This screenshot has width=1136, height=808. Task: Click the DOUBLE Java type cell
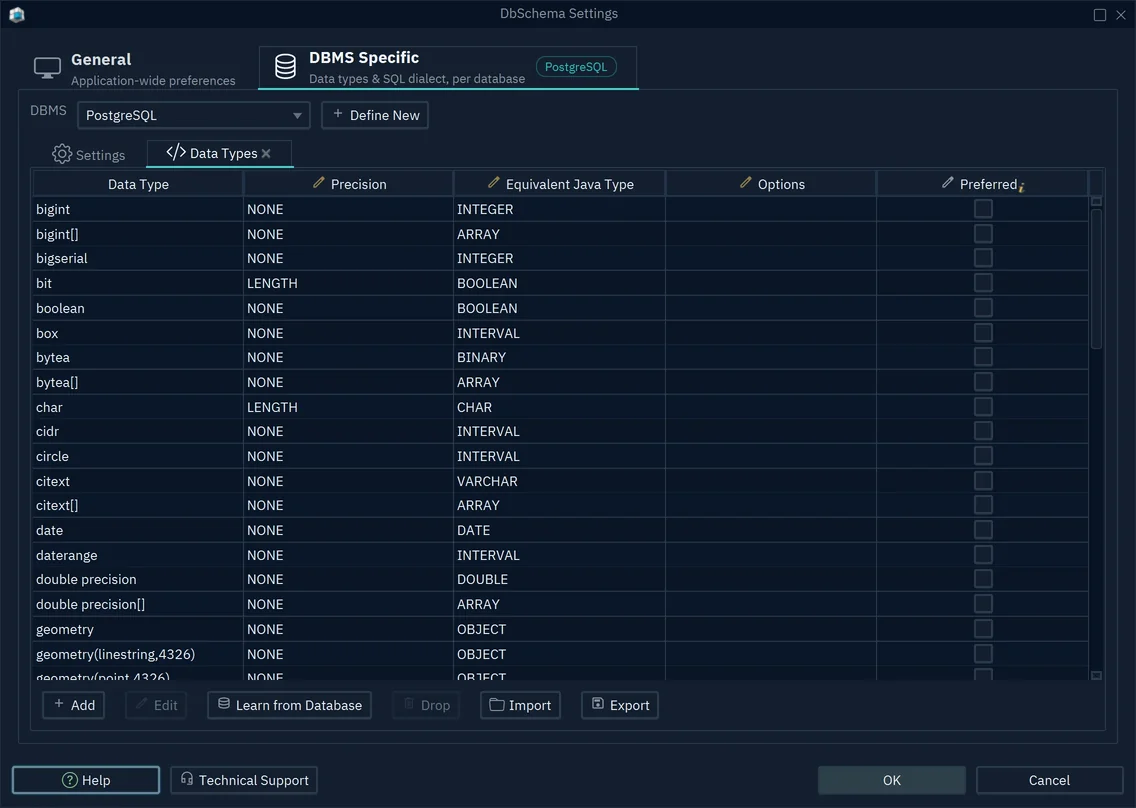[x=559, y=579]
